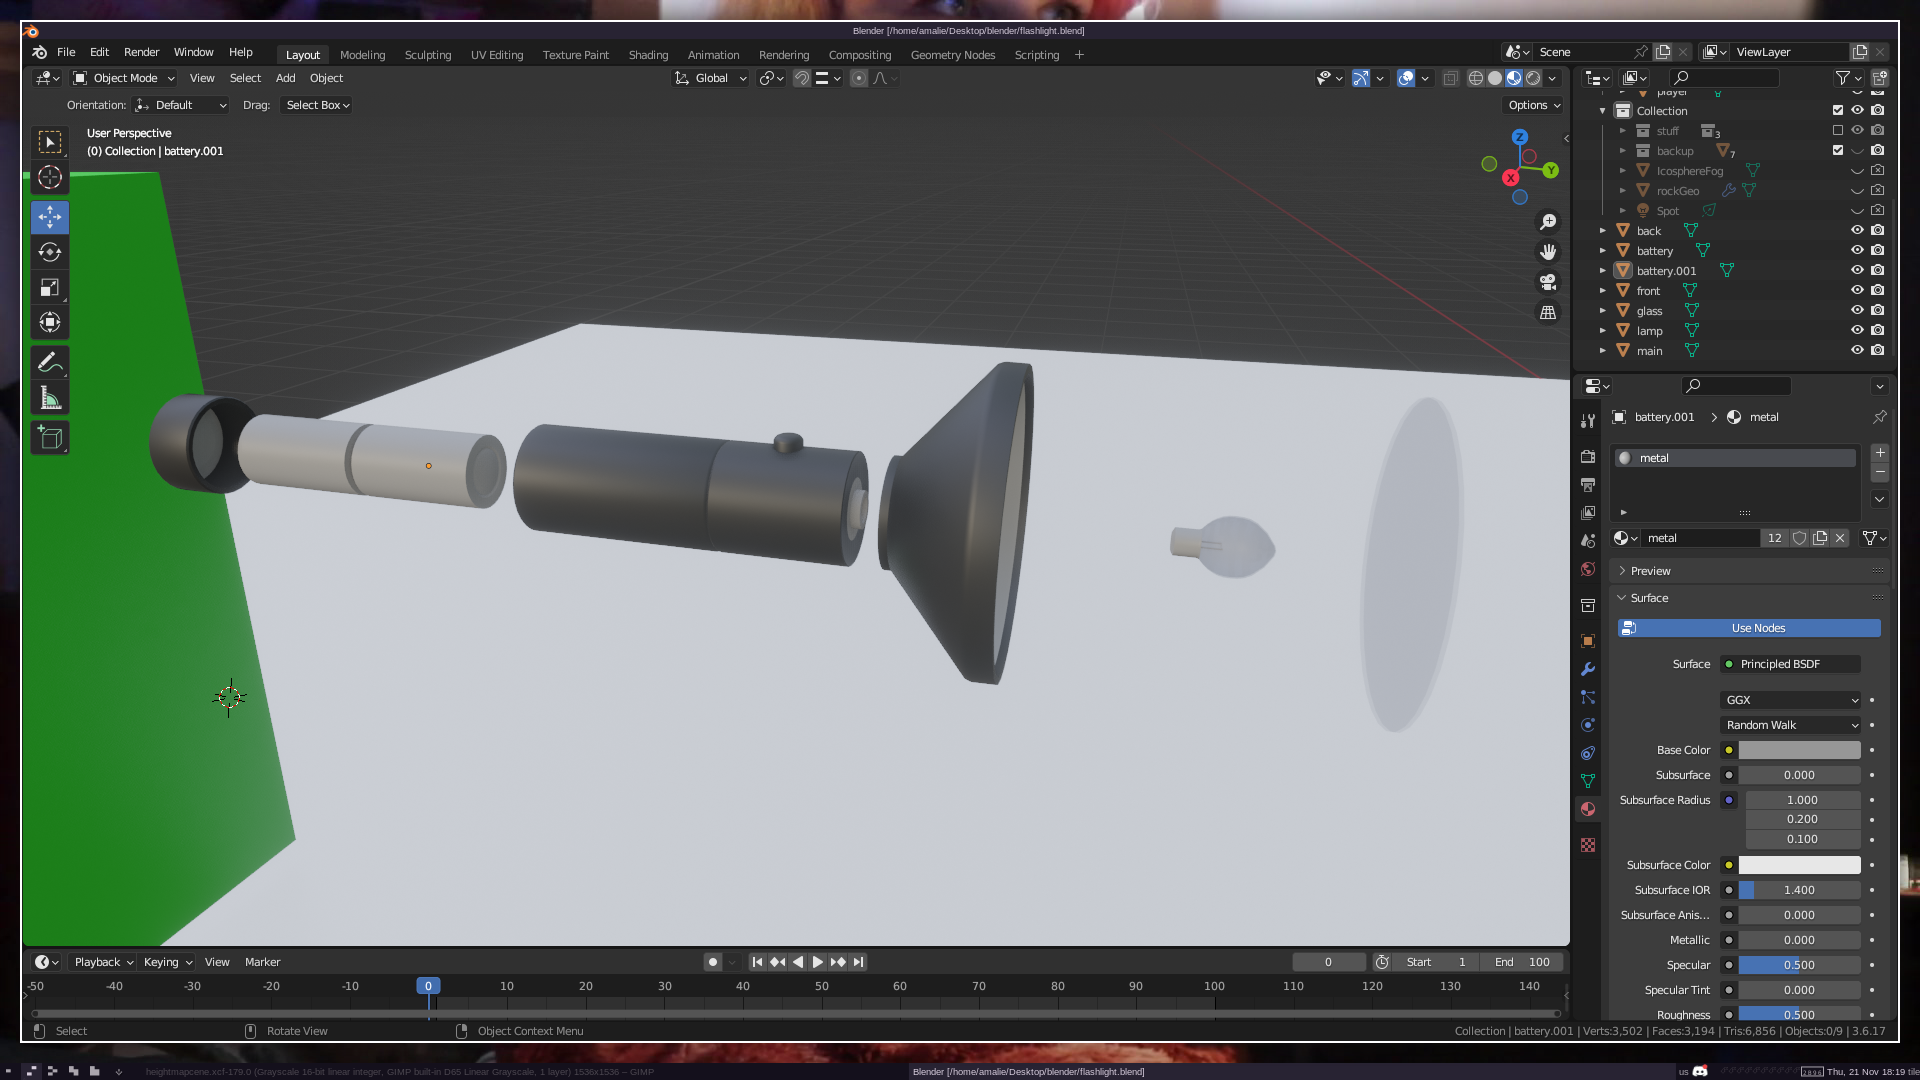Collapse the Surface panel
Image resolution: width=1920 pixels, height=1080 pixels.
click(1649, 598)
